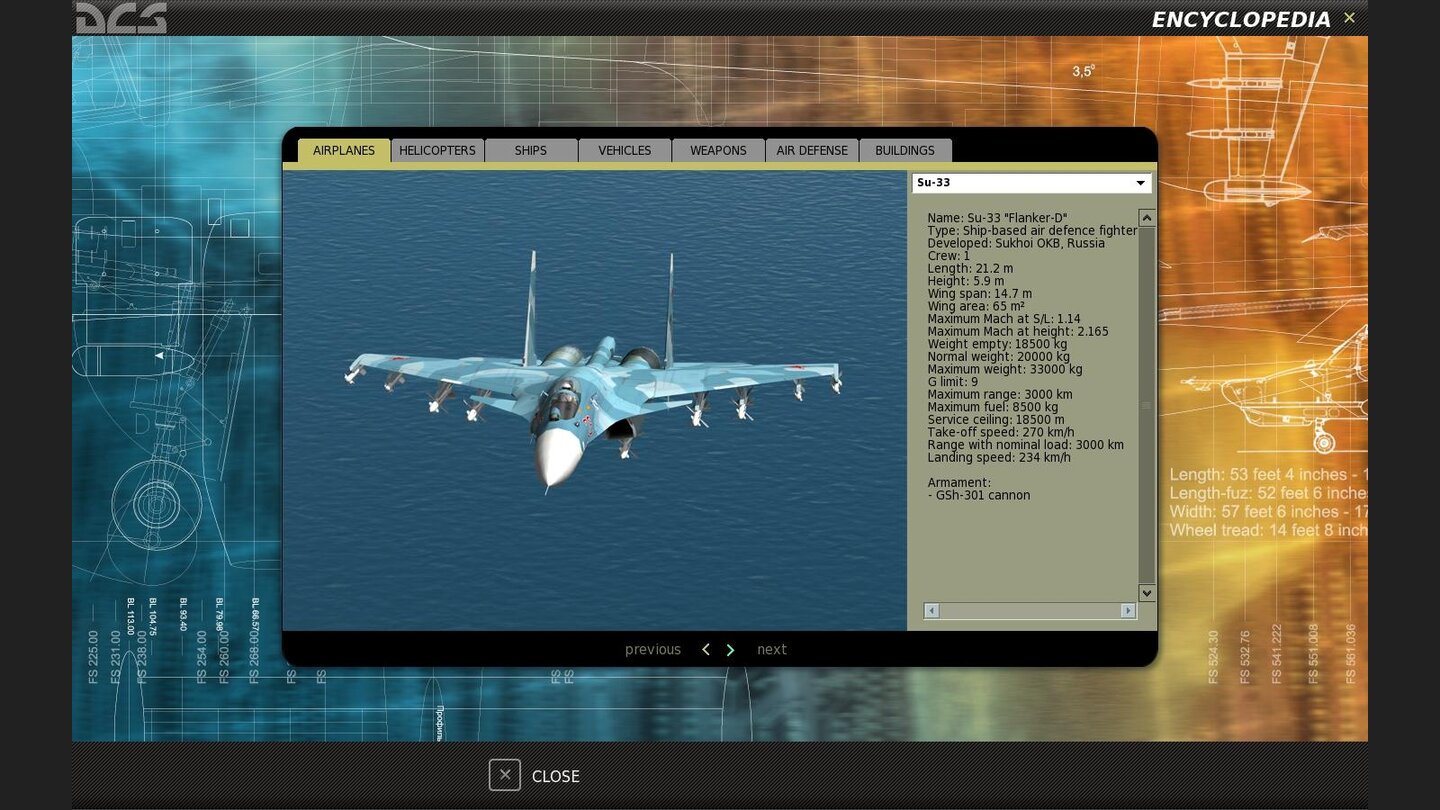Click the DCS logo in the header

[121, 18]
